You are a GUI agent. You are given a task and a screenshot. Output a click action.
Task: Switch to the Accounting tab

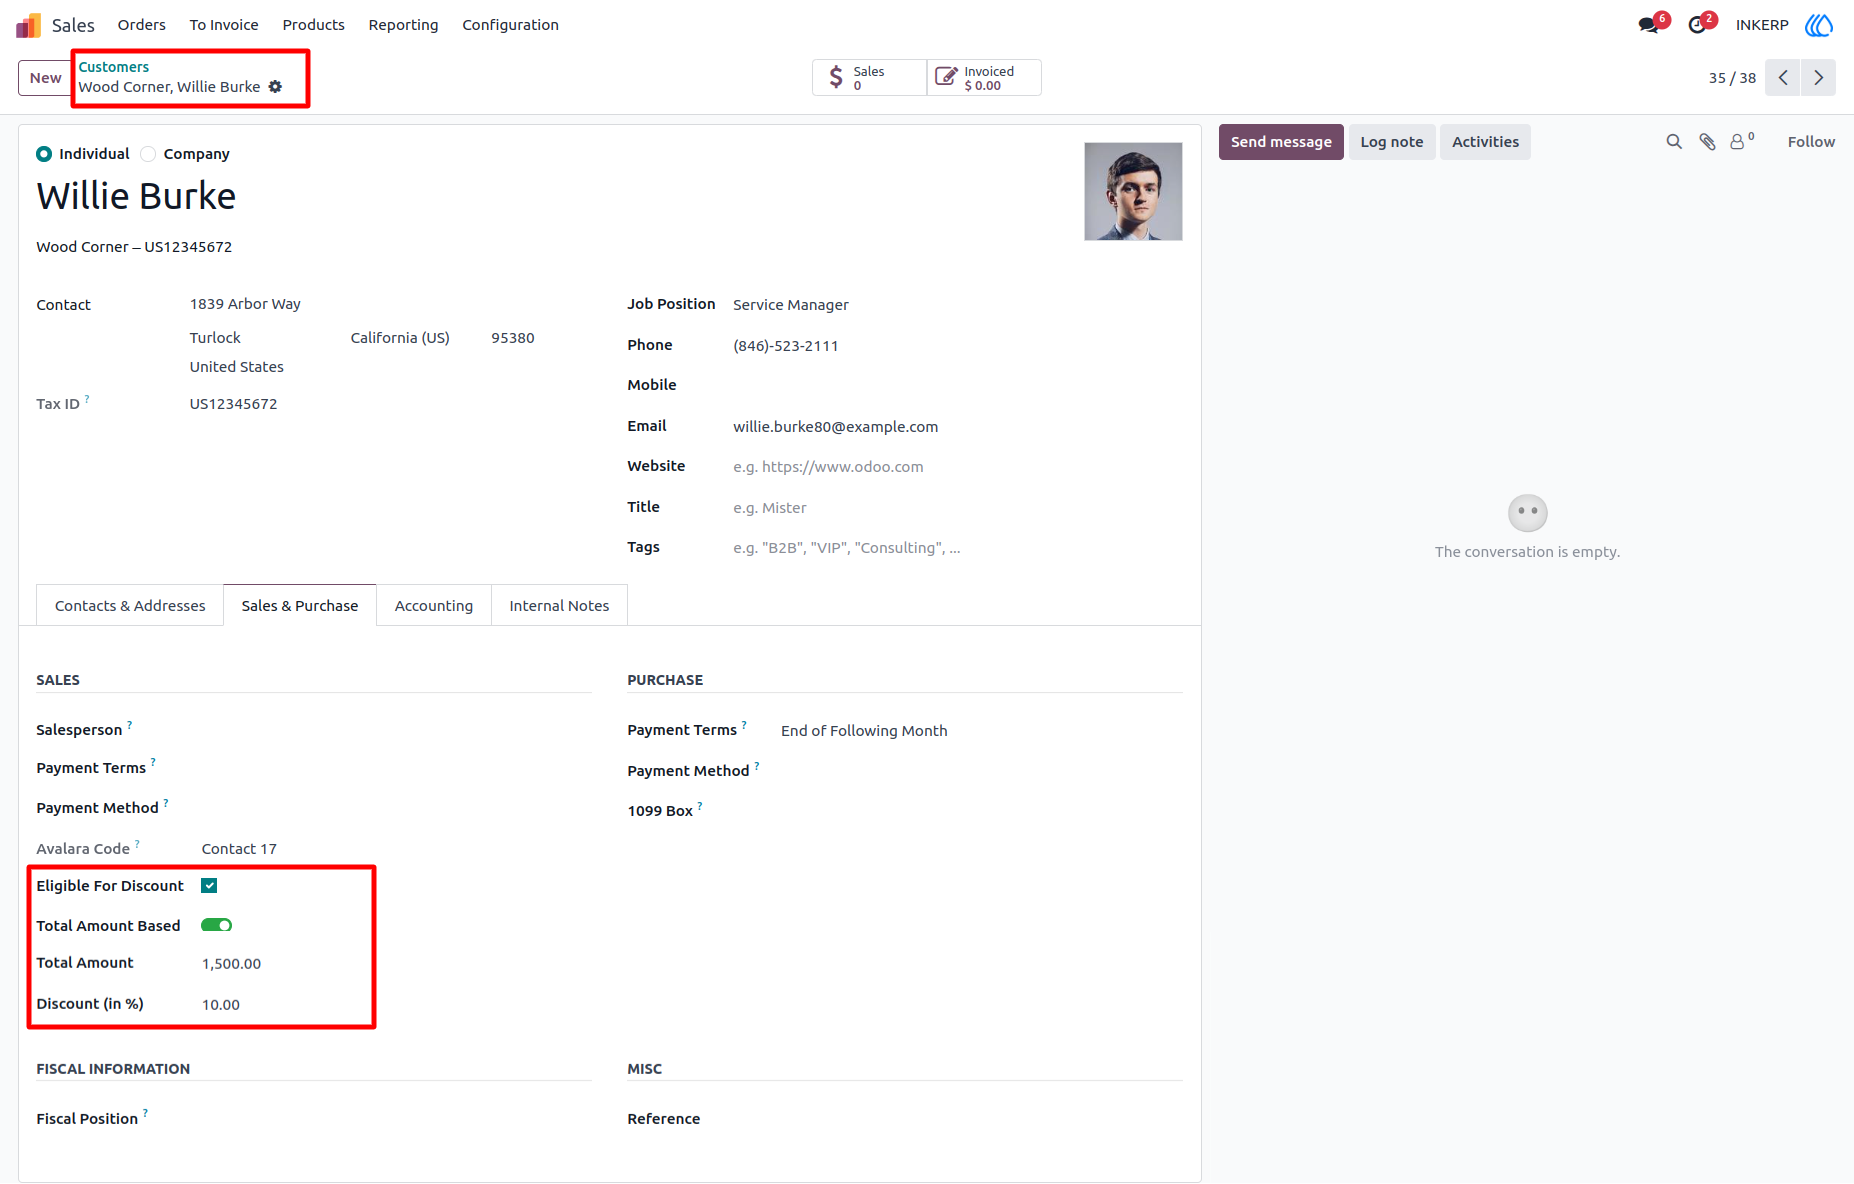point(434,606)
